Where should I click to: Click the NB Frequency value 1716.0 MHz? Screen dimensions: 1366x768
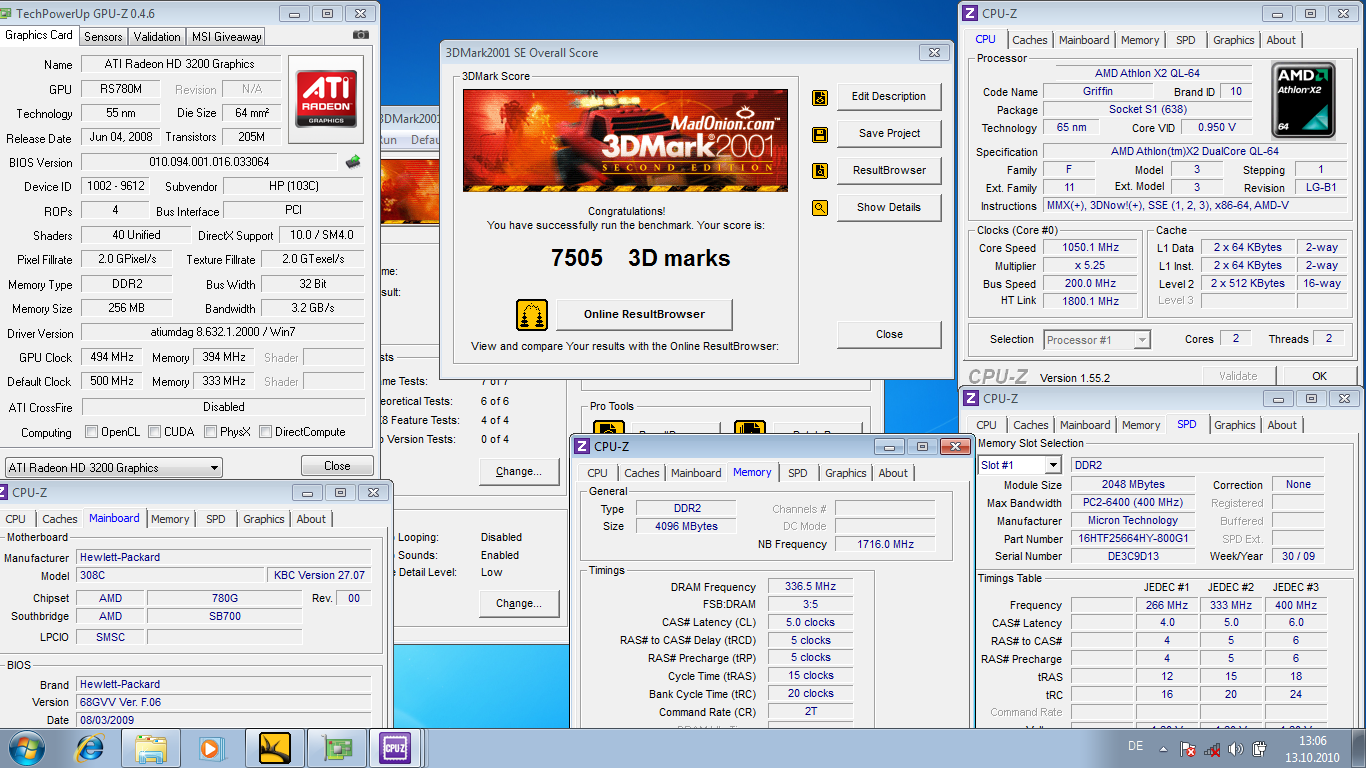pyautogui.click(x=885, y=545)
